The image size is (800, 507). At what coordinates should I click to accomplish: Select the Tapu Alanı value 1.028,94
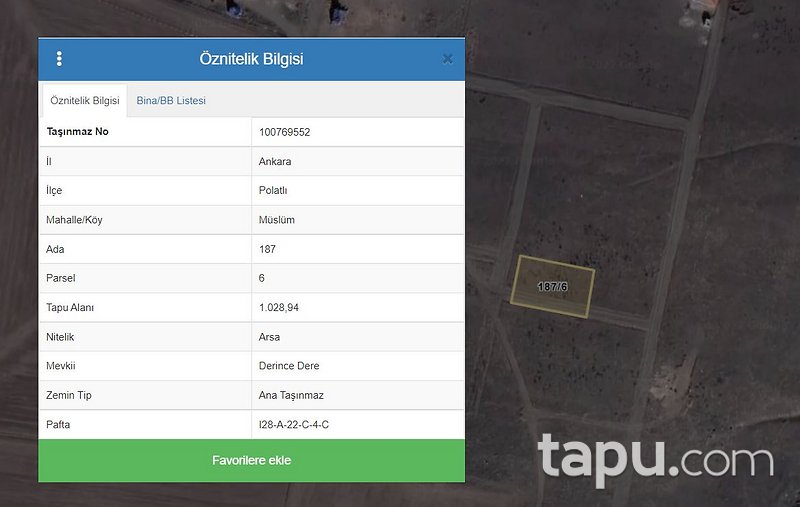point(278,307)
